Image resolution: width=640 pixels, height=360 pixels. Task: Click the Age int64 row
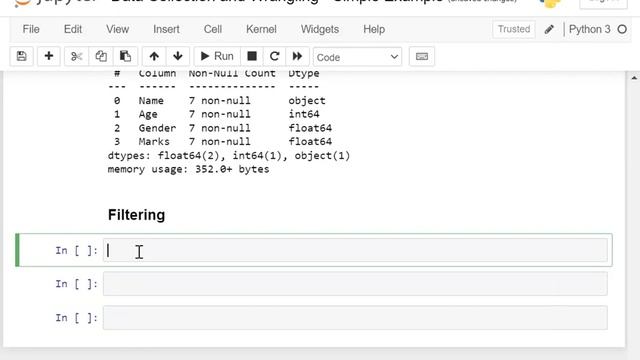(x=216, y=114)
